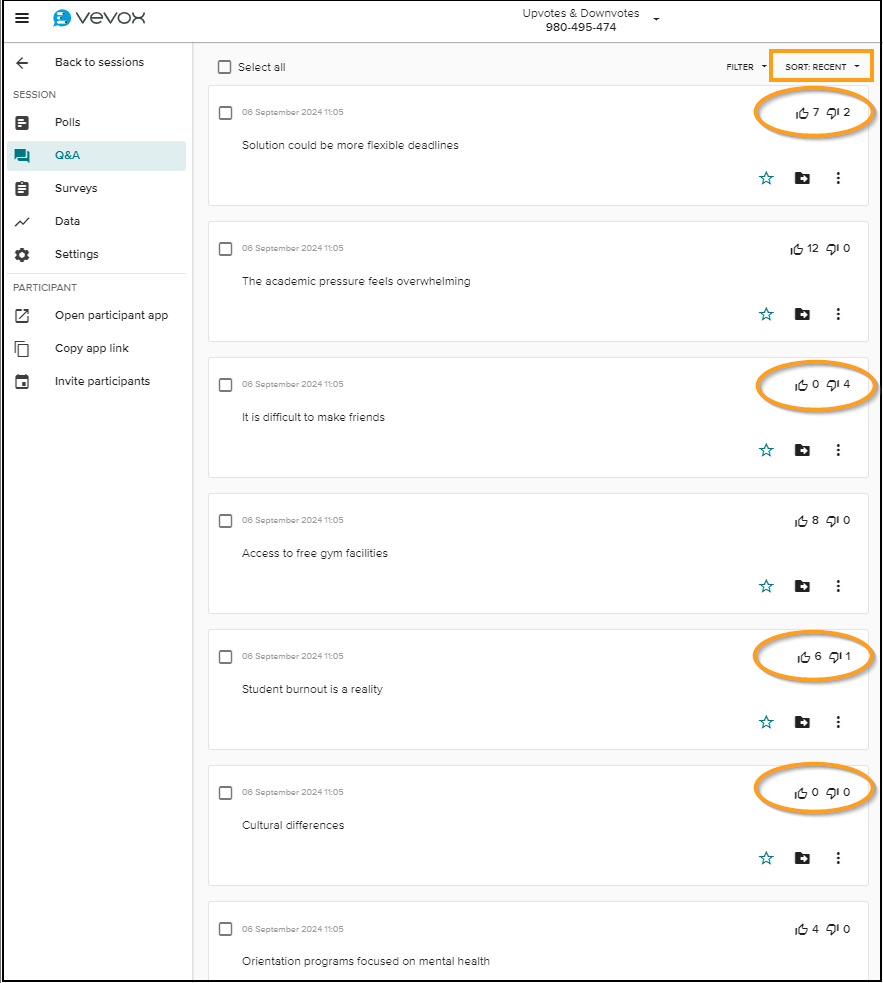Image resolution: width=883 pixels, height=983 pixels.
Task: Expand the session title dropdown arrow
Action: tap(656, 19)
